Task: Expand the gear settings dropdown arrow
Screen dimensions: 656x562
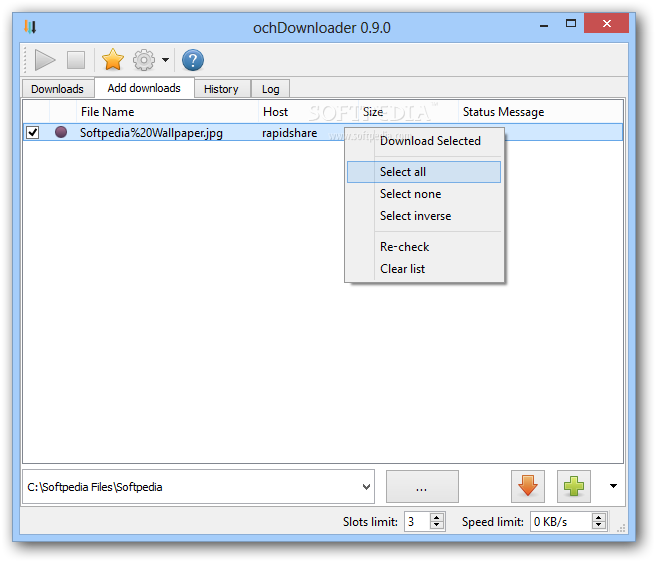Action: pos(166,60)
